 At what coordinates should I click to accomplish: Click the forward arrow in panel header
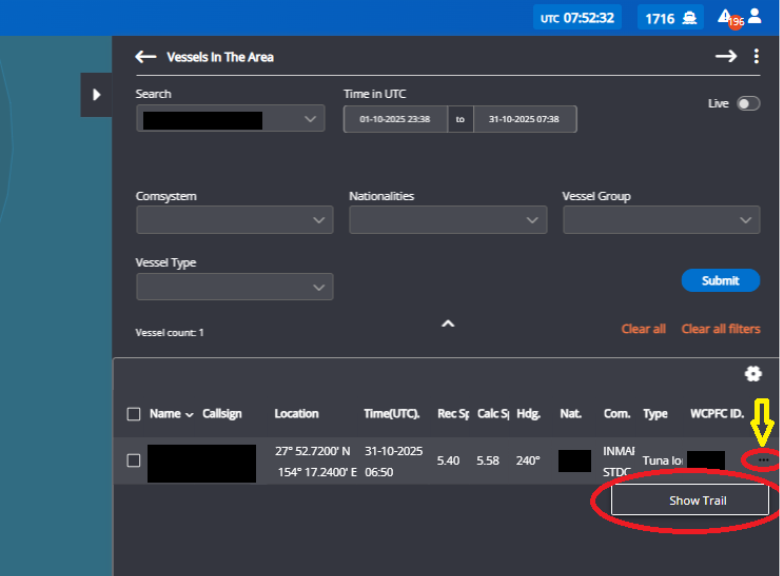(726, 56)
